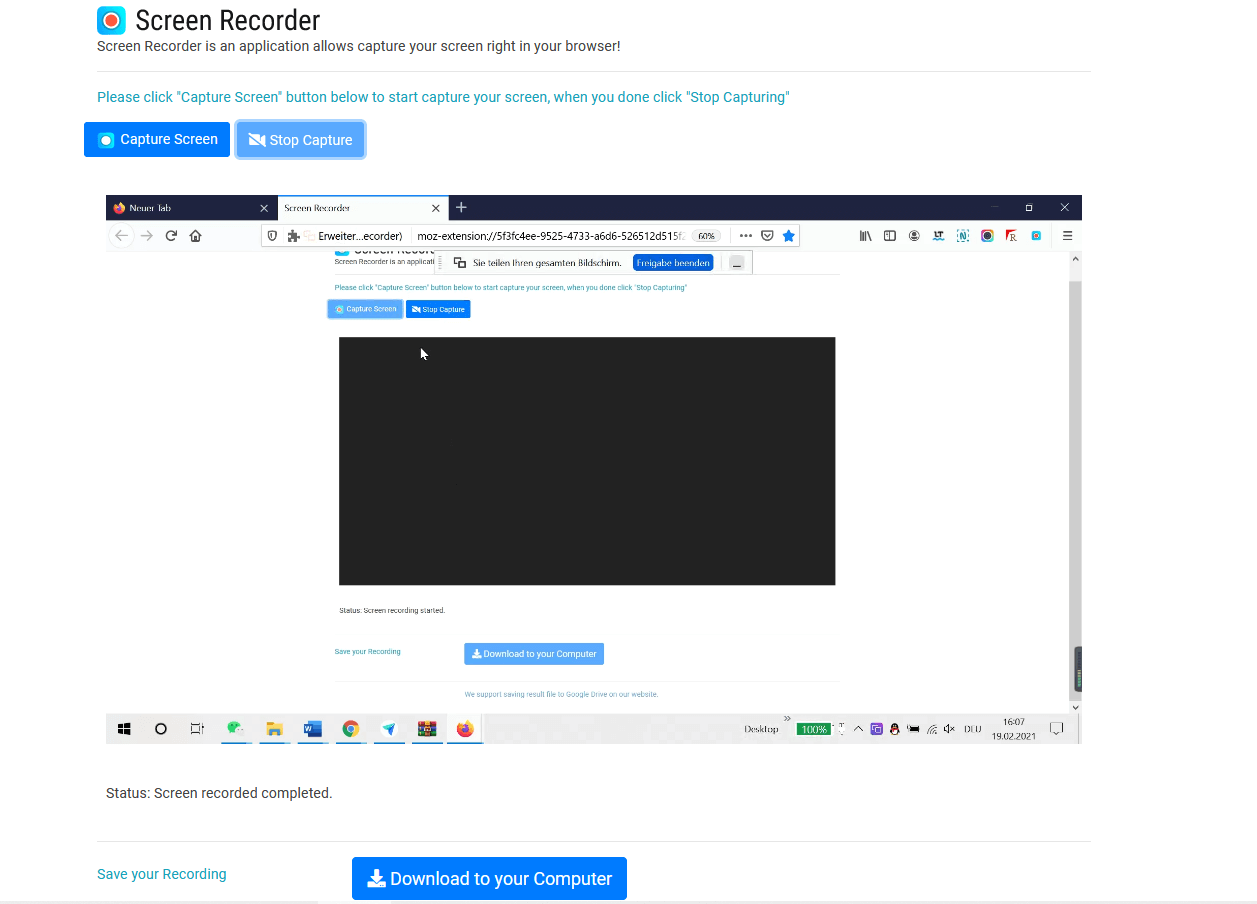Close the Screen Recorder tab in recorded preview
The image size is (1257, 904).
tap(436, 208)
